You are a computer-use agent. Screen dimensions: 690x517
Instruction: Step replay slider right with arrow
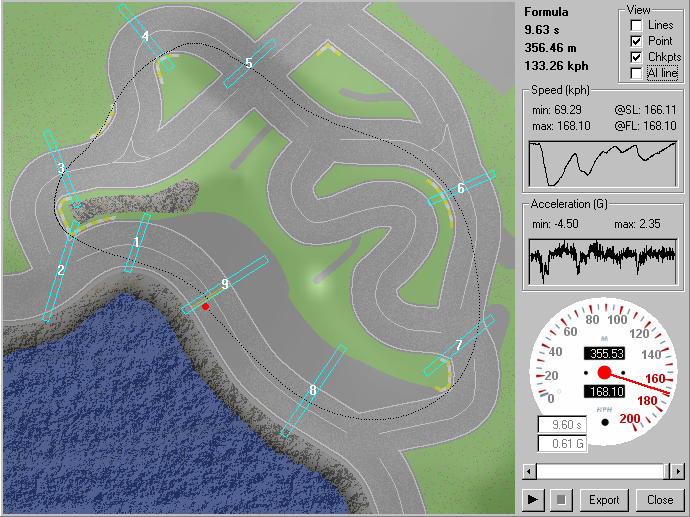(x=678, y=472)
